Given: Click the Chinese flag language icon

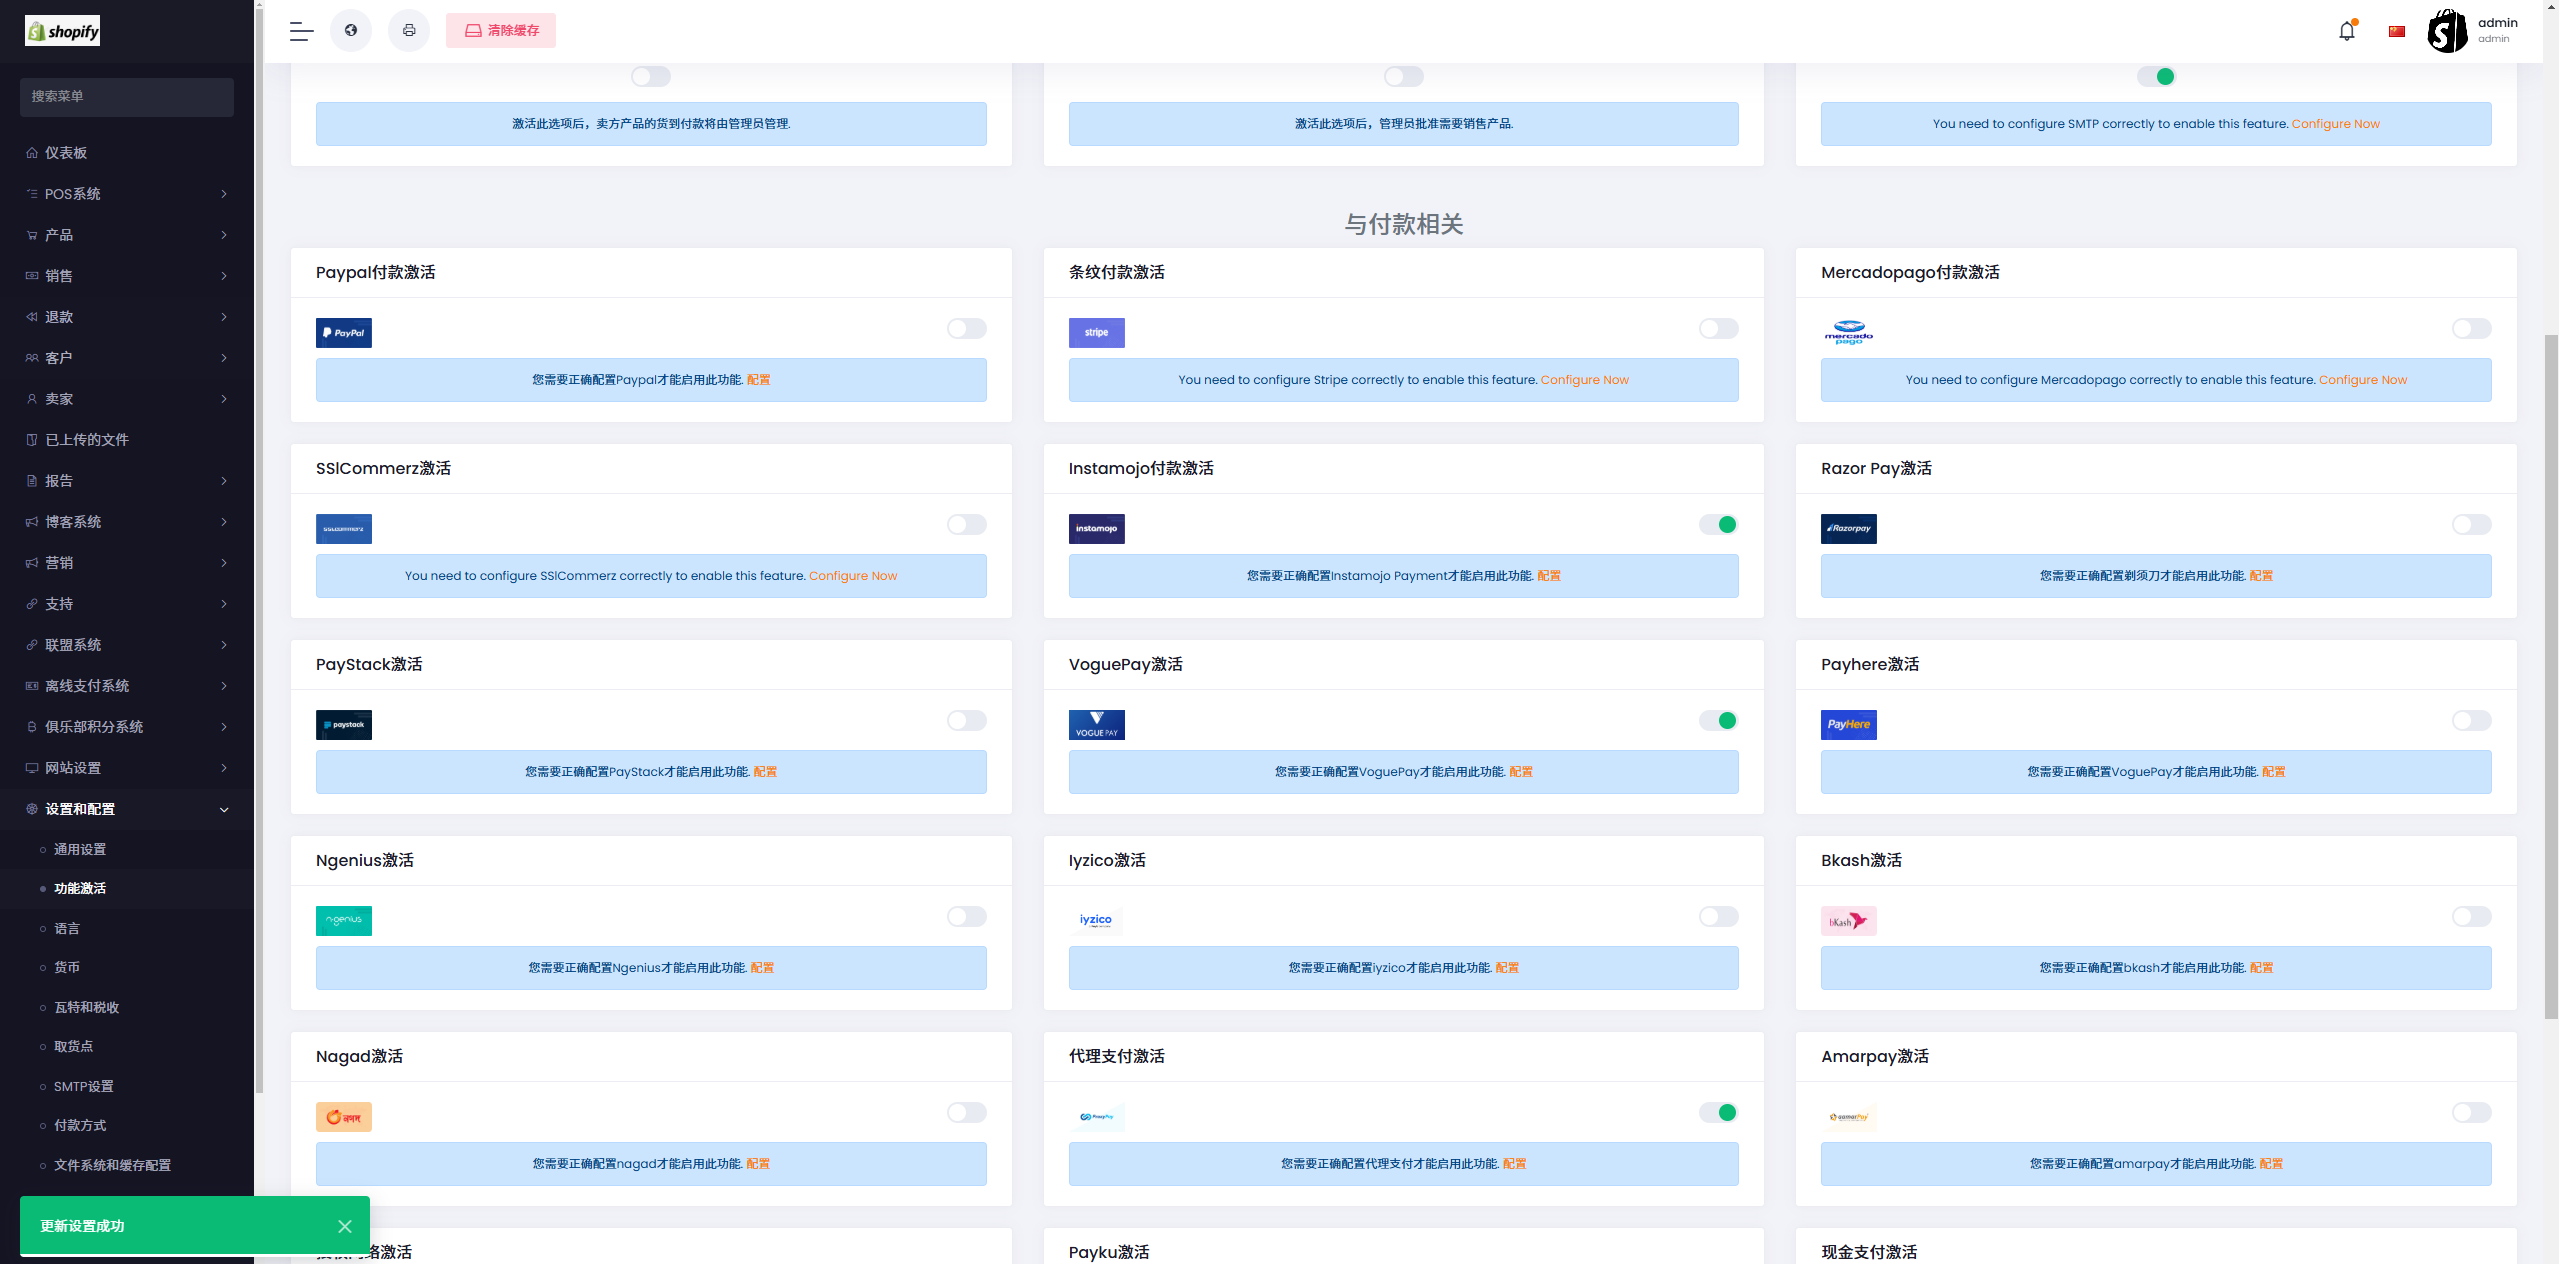Looking at the screenshot, I should (2396, 31).
